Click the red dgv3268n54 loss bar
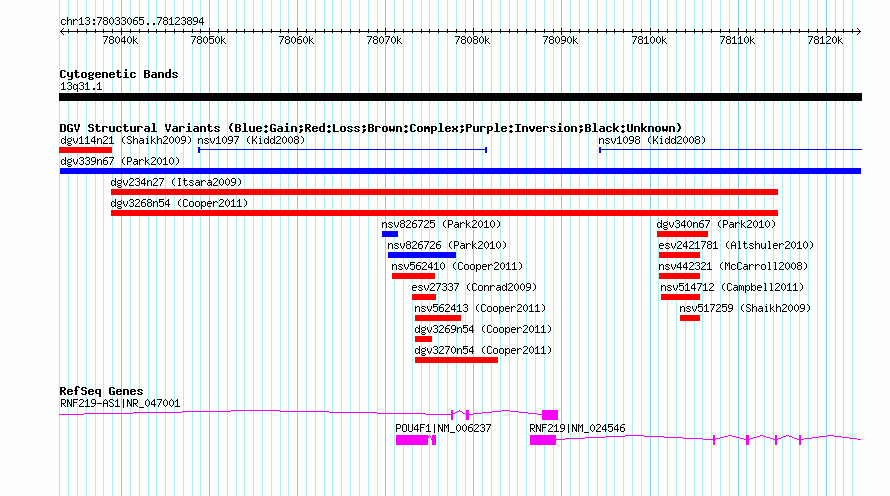Viewport: 890px width, 496px height. [444, 213]
